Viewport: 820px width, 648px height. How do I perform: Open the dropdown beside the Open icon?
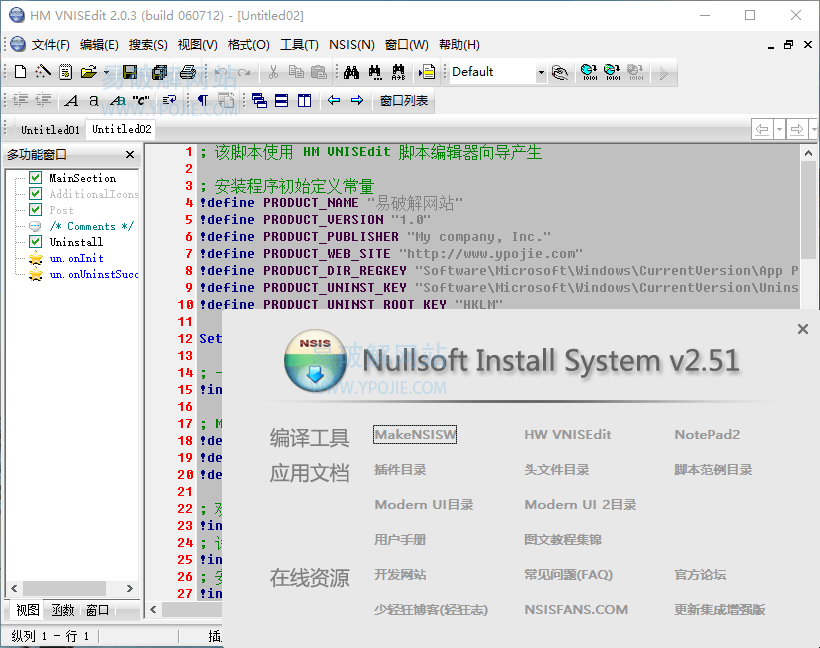(105, 72)
